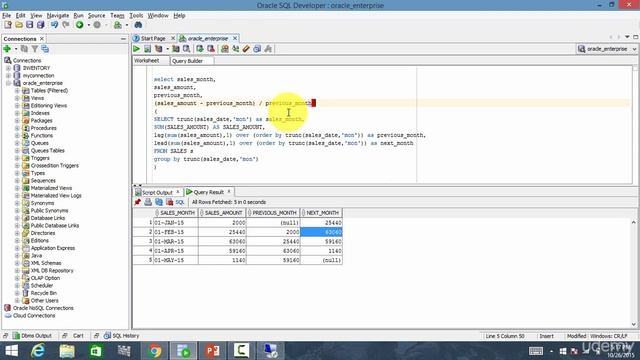Click the SQL link in Query Result toolbar

pos(180,202)
